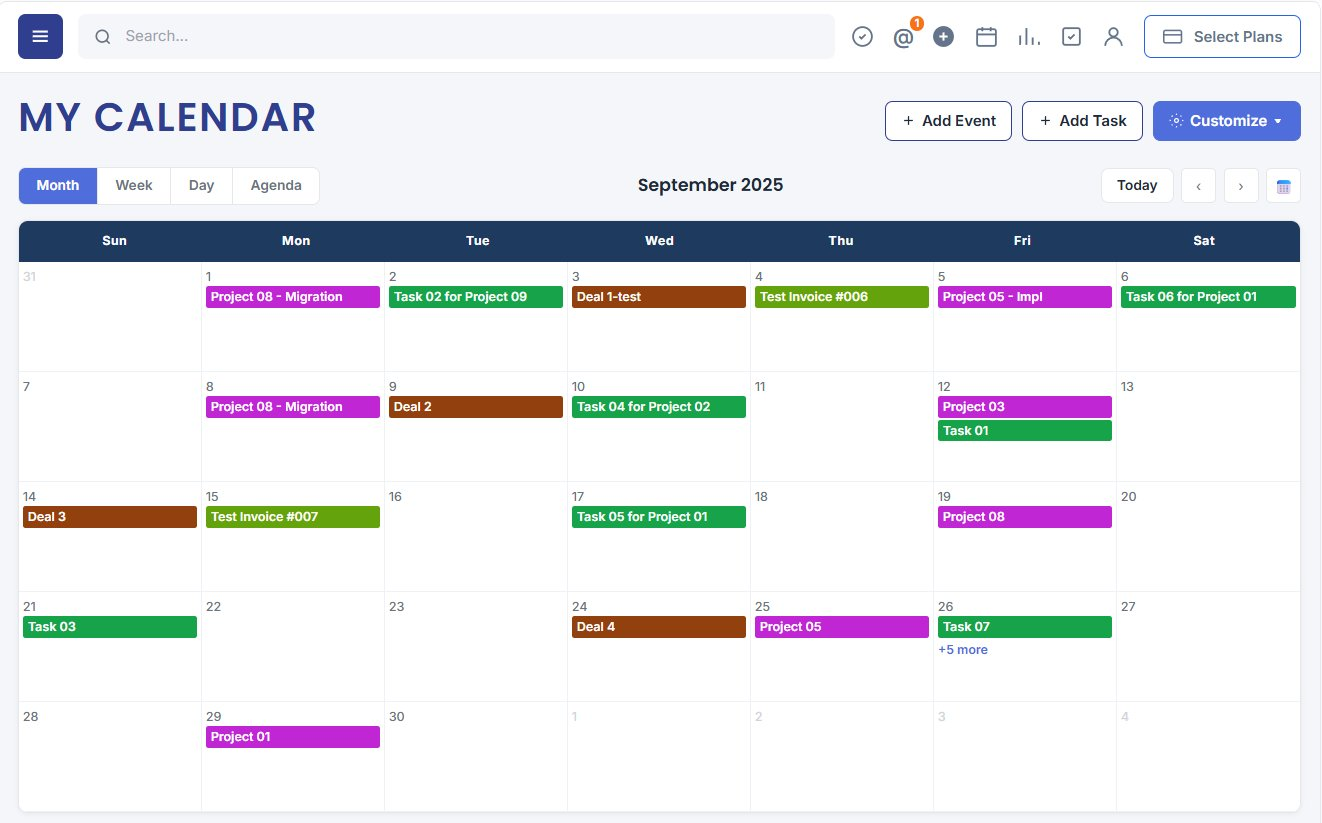Screen dimensions: 1322x823
Task: Click the Wed column header
Action: (659, 241)
